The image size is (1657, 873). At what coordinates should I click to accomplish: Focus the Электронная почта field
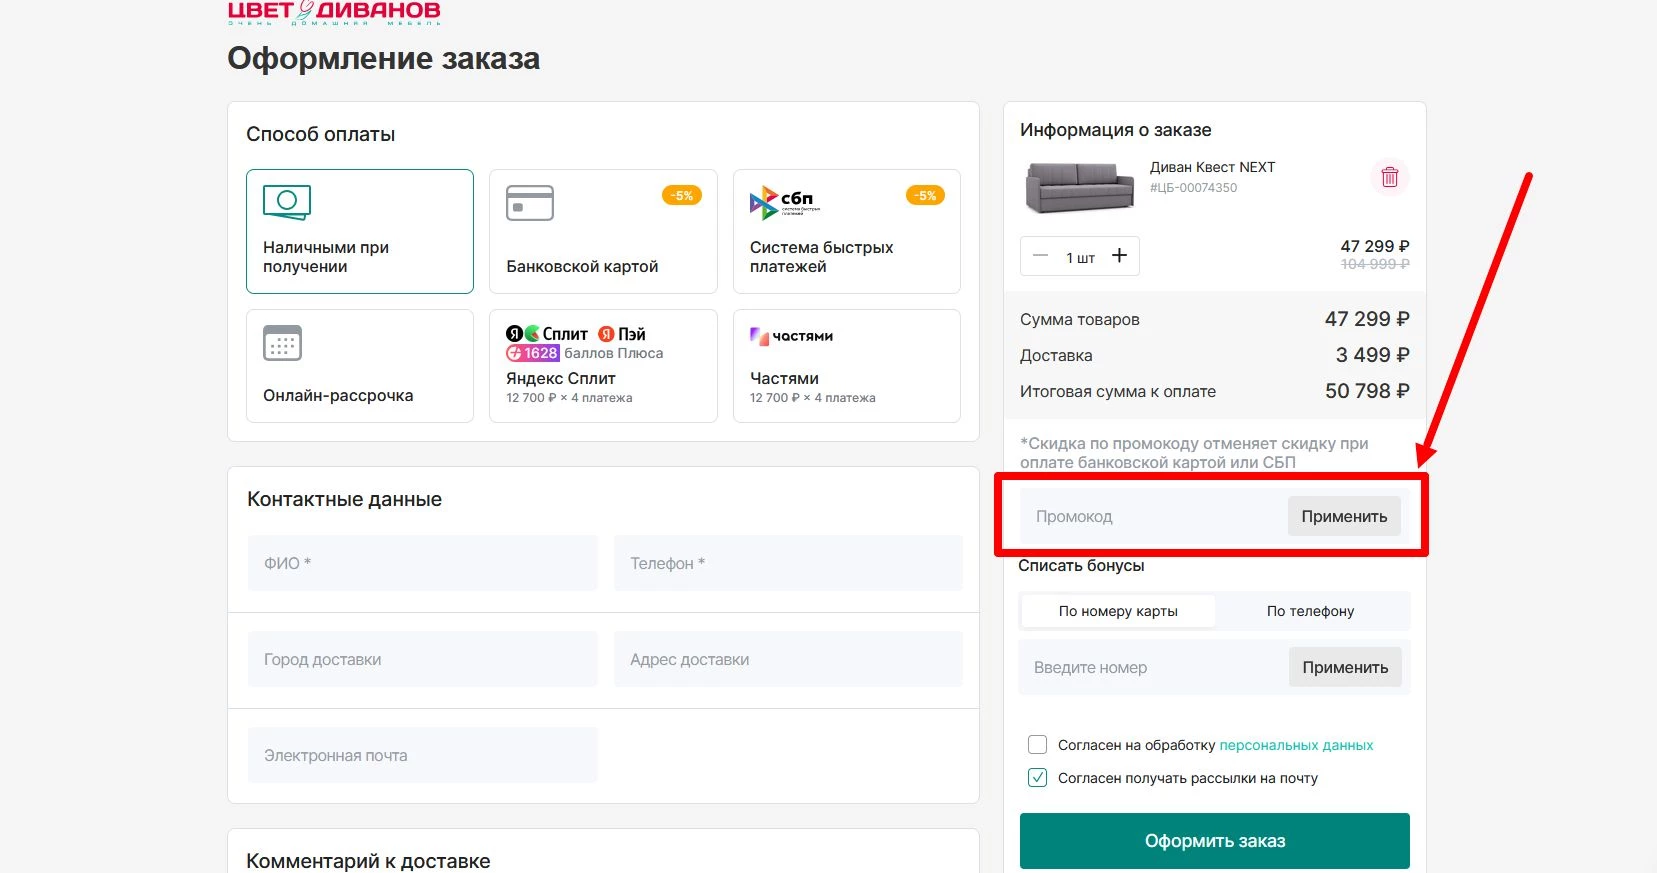[422, 755]
